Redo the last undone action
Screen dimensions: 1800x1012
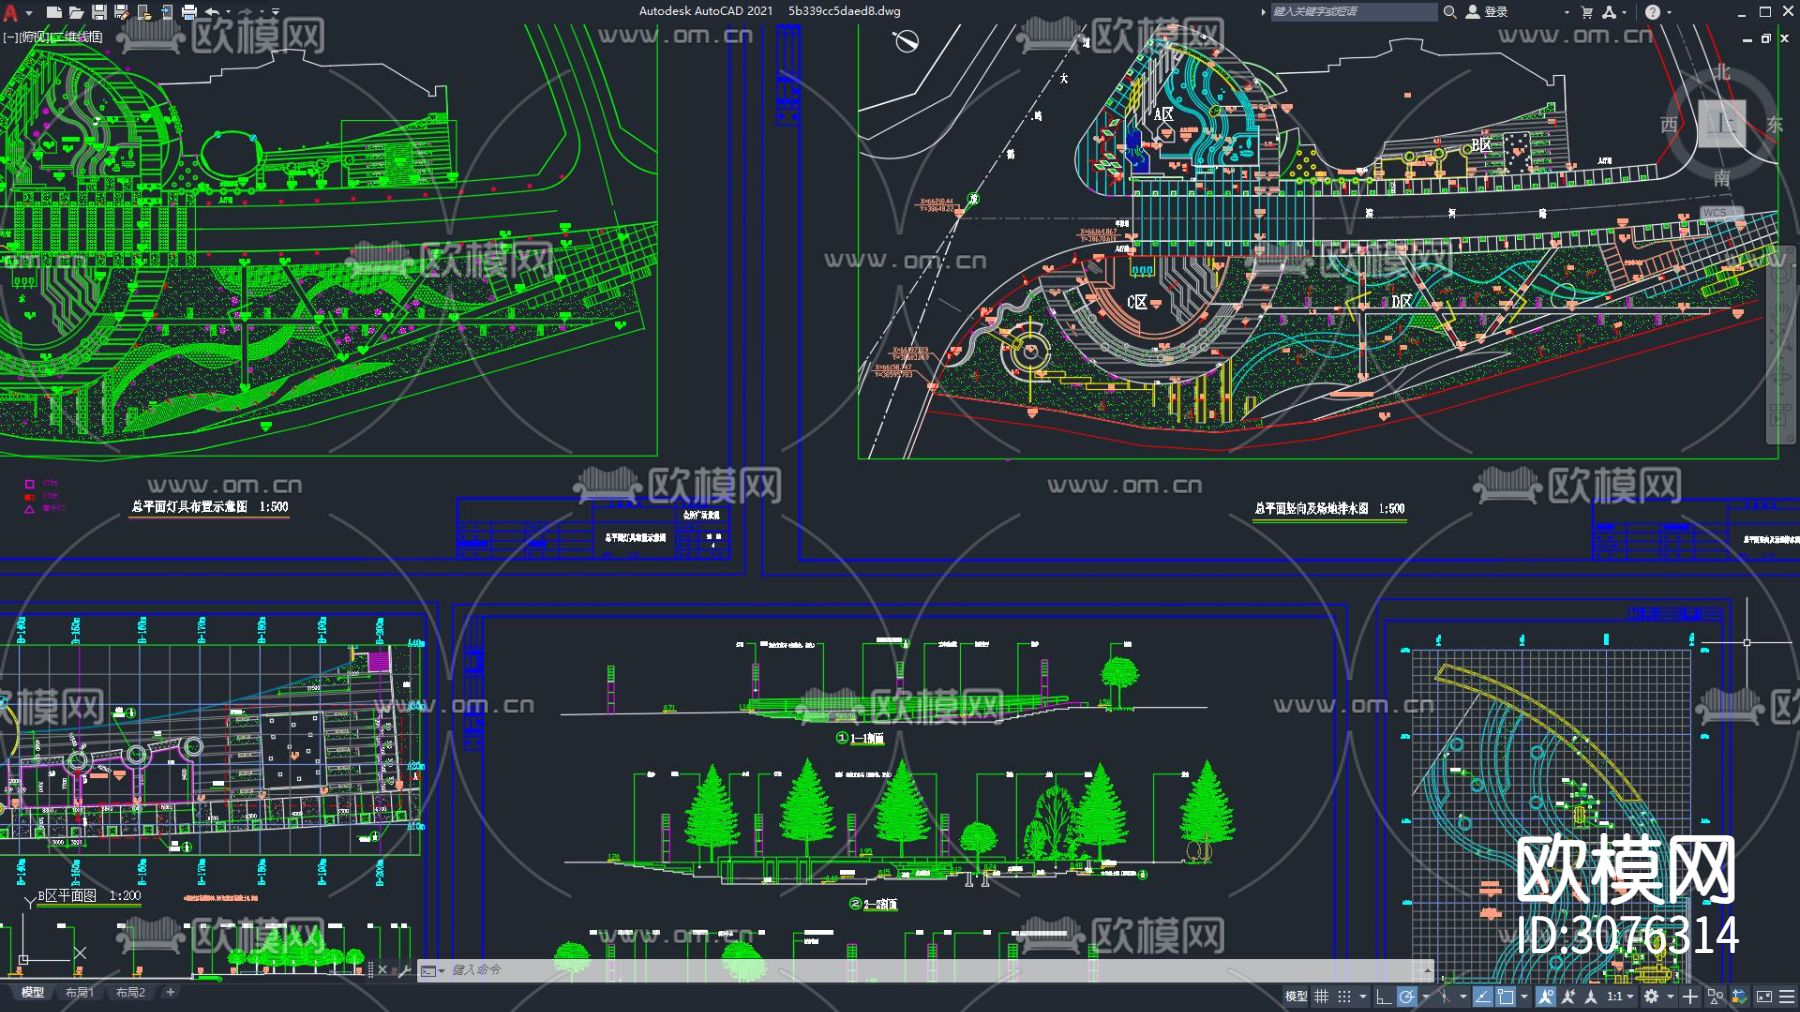pos(245,12)
